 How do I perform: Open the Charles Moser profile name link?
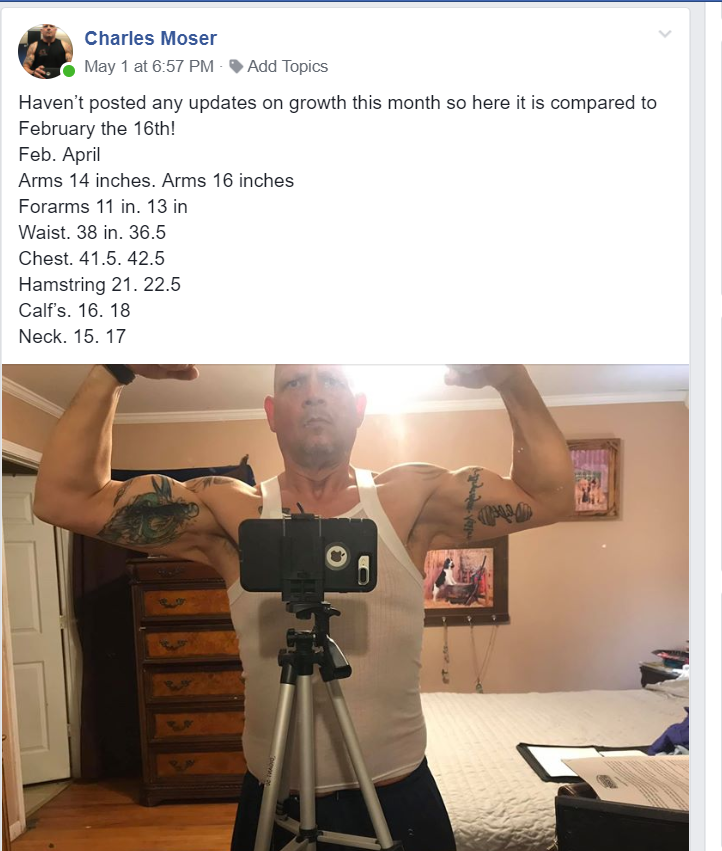(150, 38)
